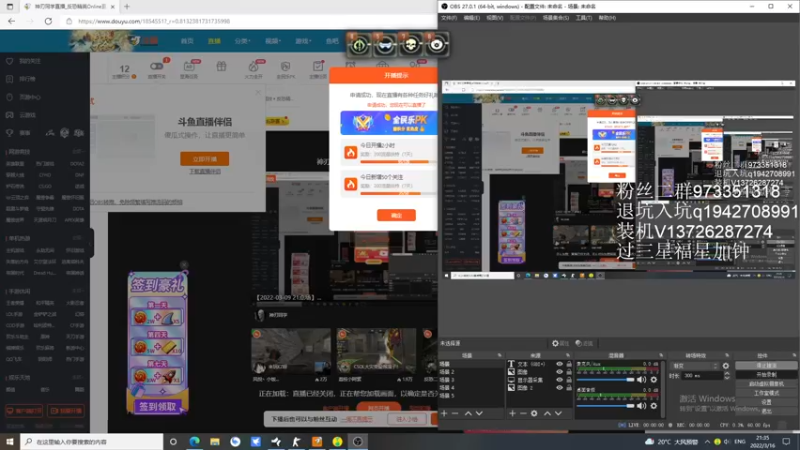Open the OBS 场景集合(S) menu

556,18
